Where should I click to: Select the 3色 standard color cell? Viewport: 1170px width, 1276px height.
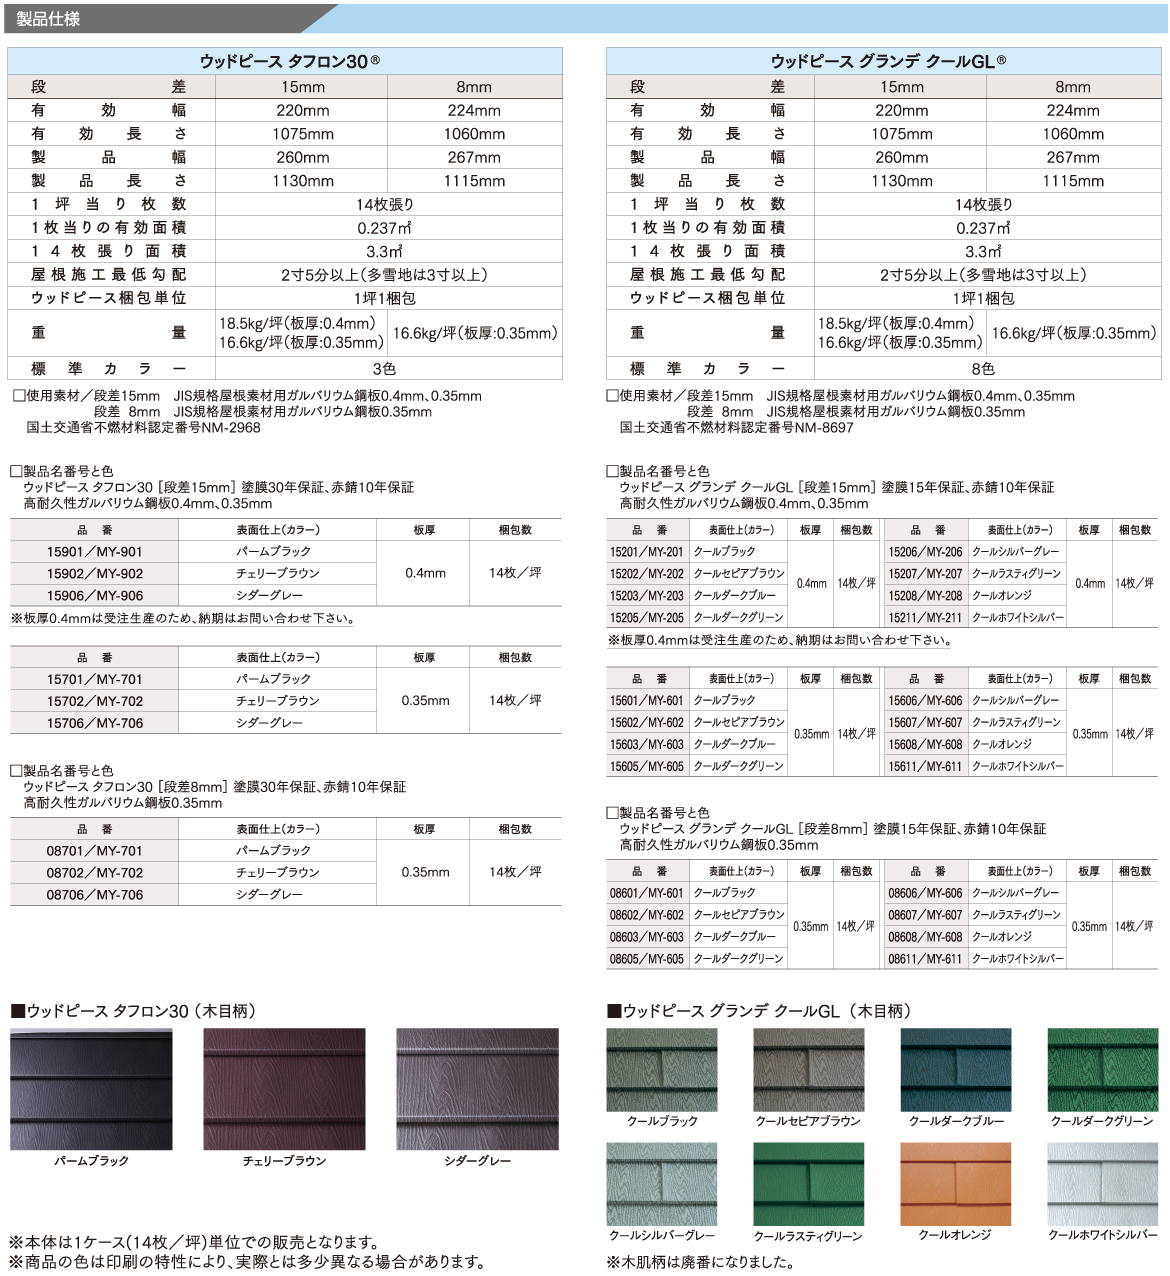[x=385, y=368]
